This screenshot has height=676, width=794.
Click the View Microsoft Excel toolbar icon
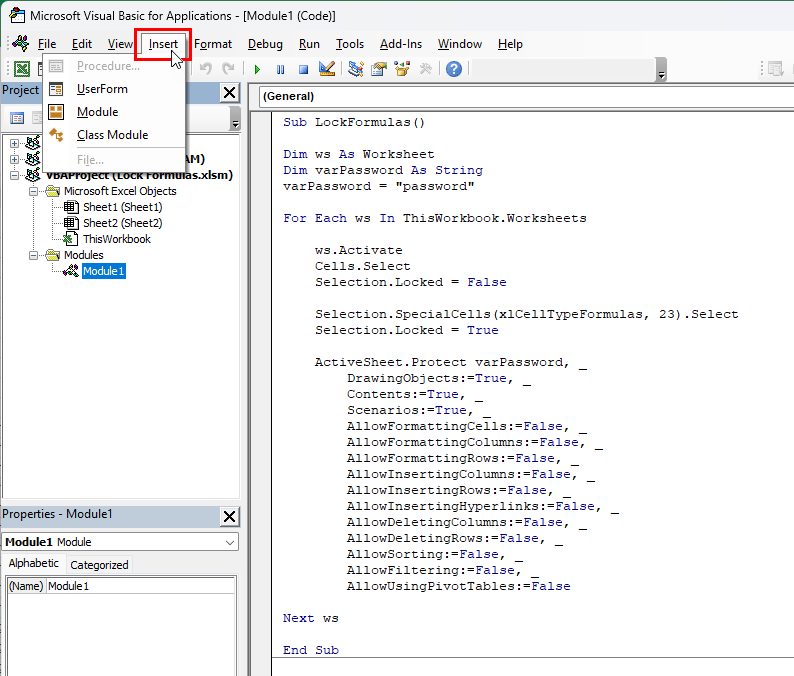[22, 69]
